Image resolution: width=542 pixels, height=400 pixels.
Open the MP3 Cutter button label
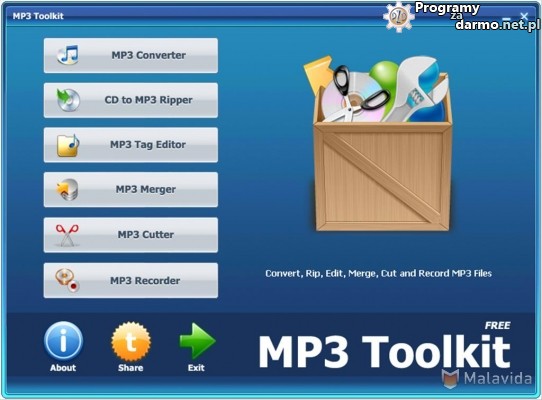click(x=146, y=234)
